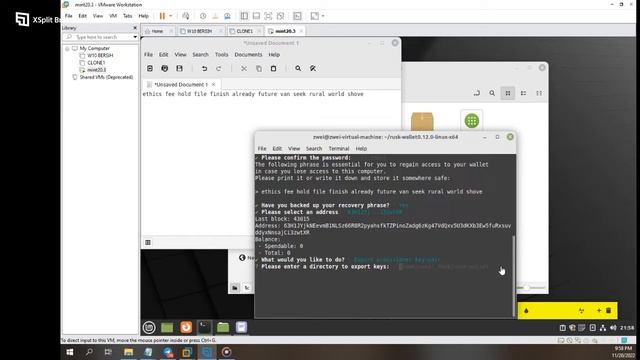Add new note with plus icon
Screen dimensions: 640x360
tap(599, 311)
